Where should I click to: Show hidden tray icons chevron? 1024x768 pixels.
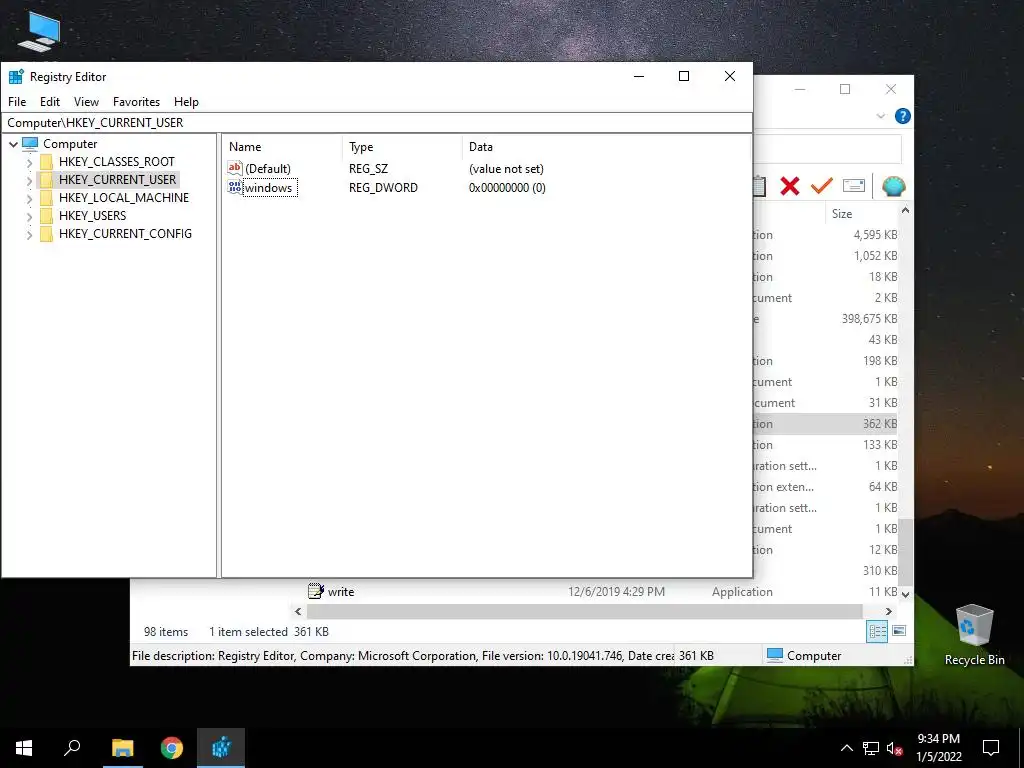pyautogui.click(x=846, y=748)
